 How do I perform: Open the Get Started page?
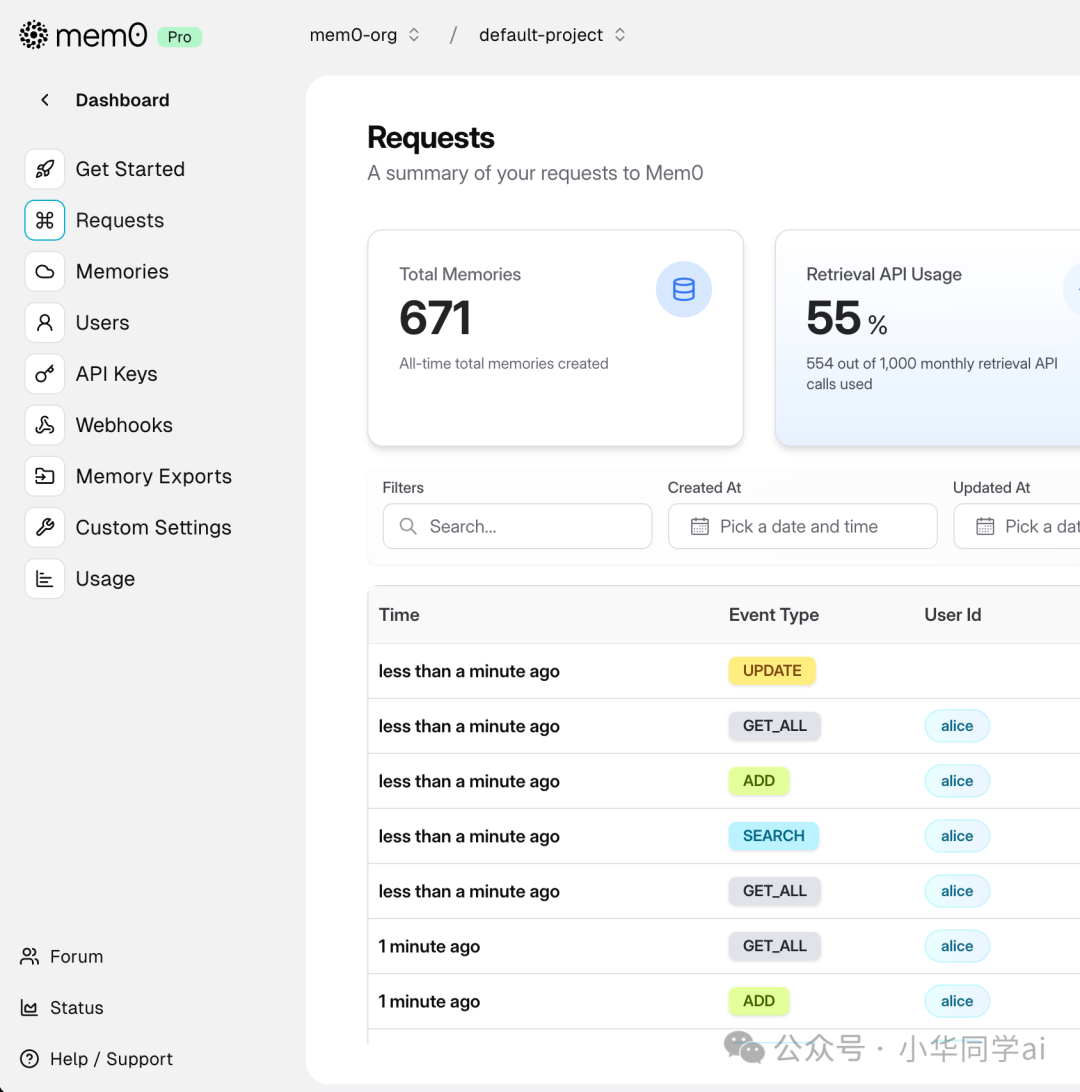click(x=130, y=169)
